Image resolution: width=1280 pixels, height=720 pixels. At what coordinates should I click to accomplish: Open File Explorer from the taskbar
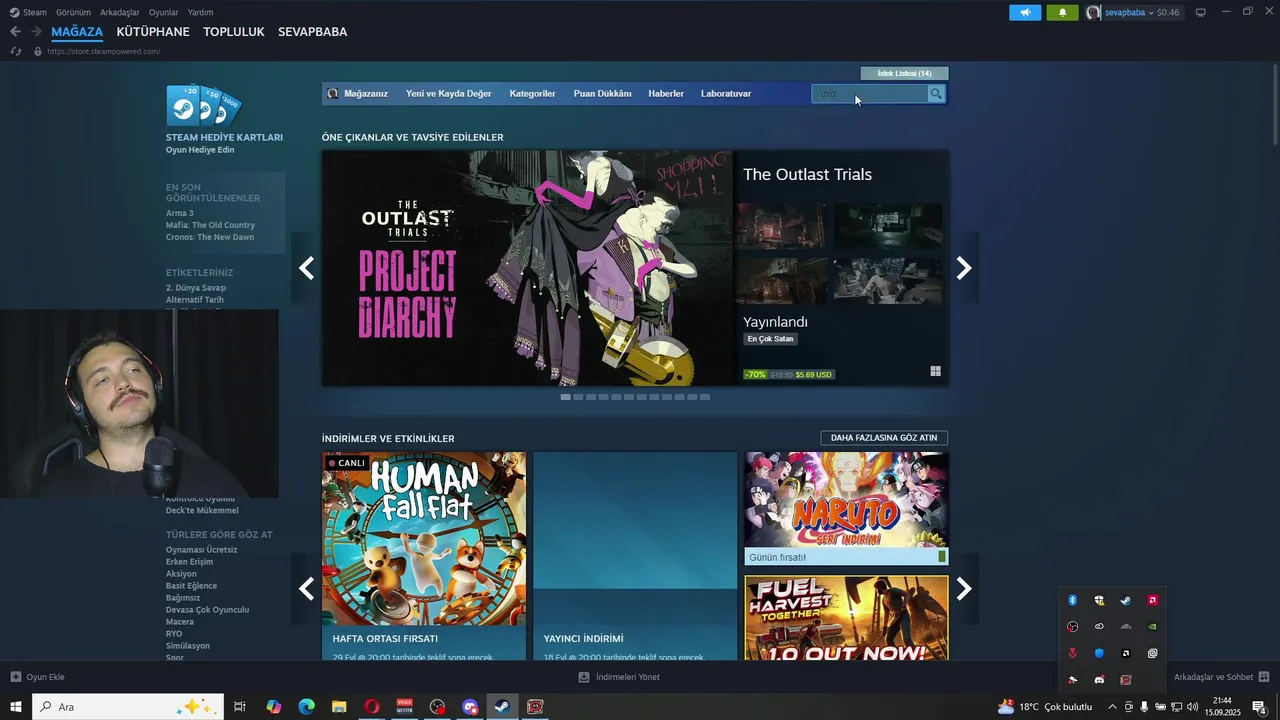[339, 707]
